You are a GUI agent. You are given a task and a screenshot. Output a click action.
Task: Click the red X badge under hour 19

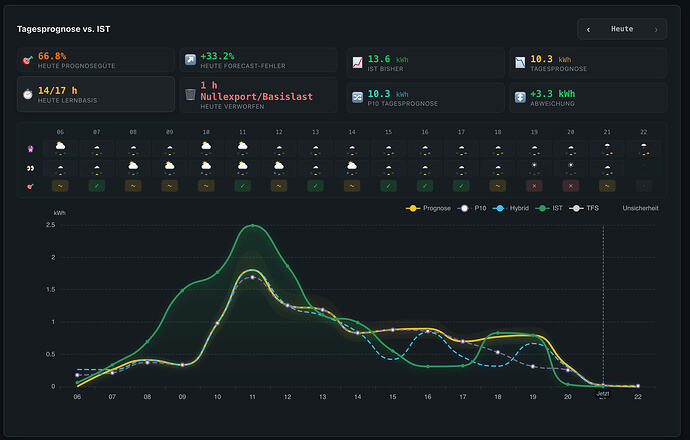(534, 186)
